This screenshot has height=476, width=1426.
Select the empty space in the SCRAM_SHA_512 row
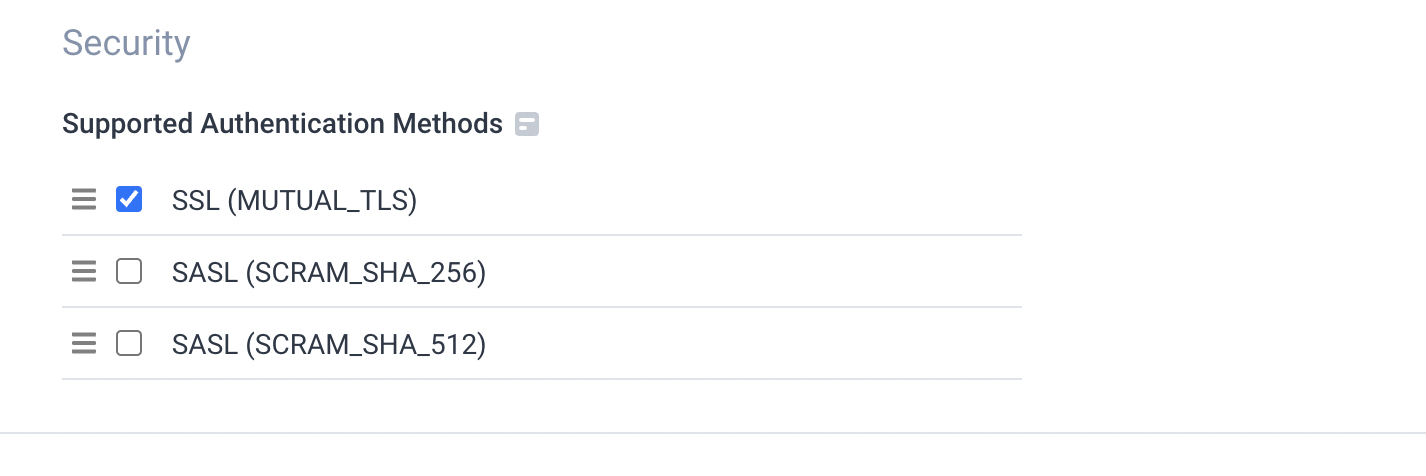pos(754,344)
